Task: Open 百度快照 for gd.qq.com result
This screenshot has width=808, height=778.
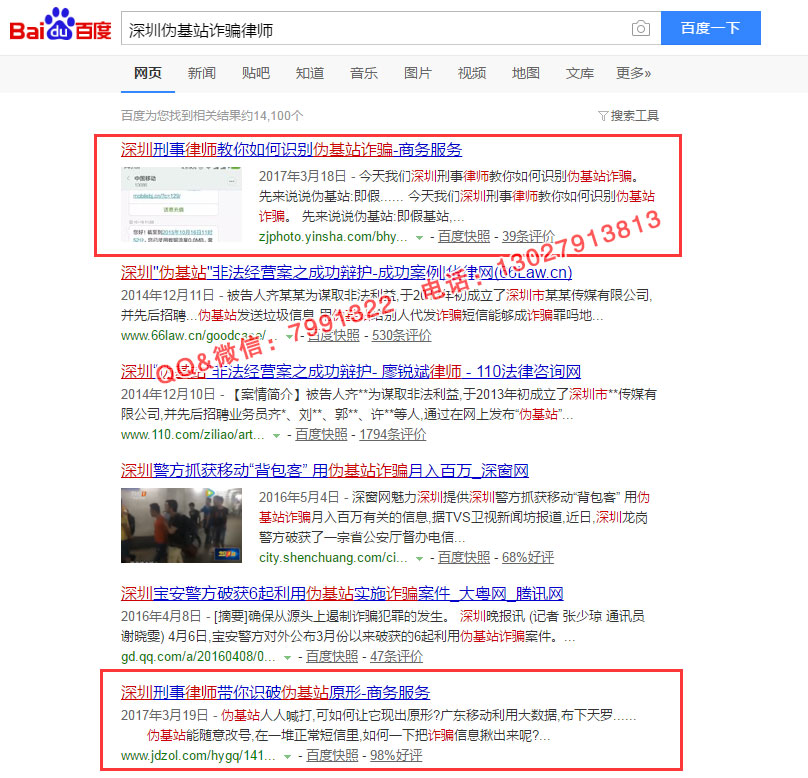Action: click(332, 656)
